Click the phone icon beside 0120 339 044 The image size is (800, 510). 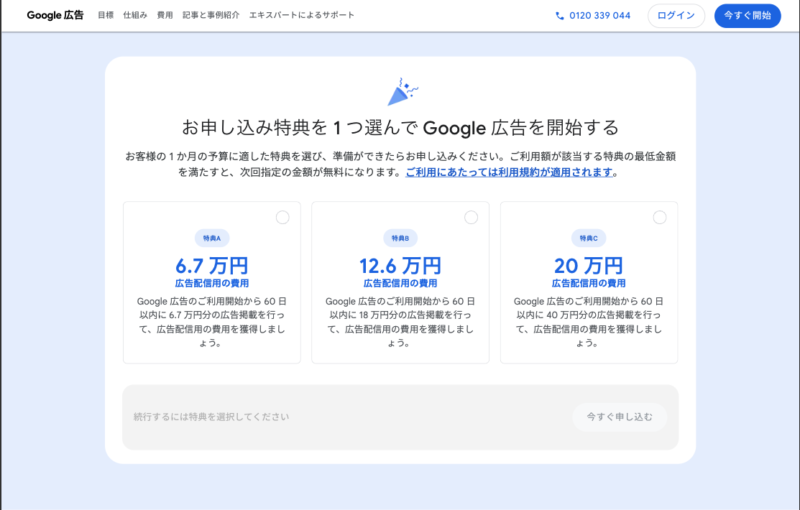(559, 16)
